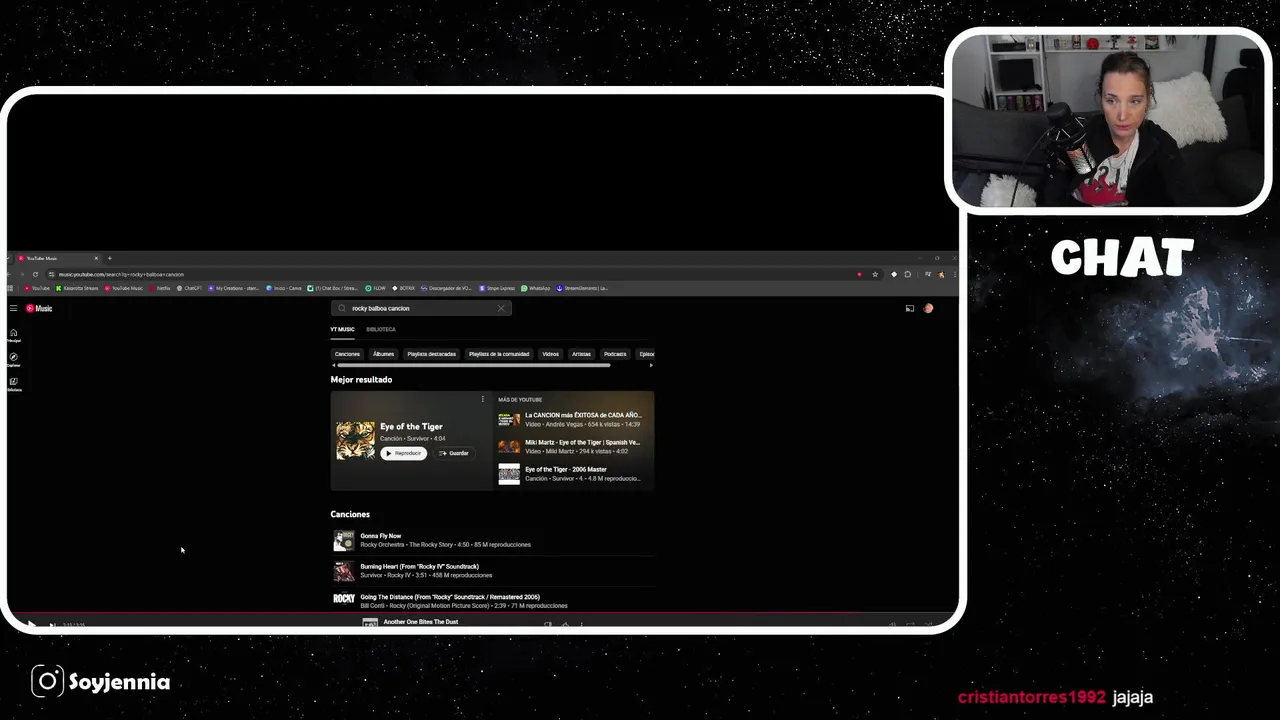The image size is (1280, 720).
Task: Filter results by Artistas chip
Action: click(581, 354)
